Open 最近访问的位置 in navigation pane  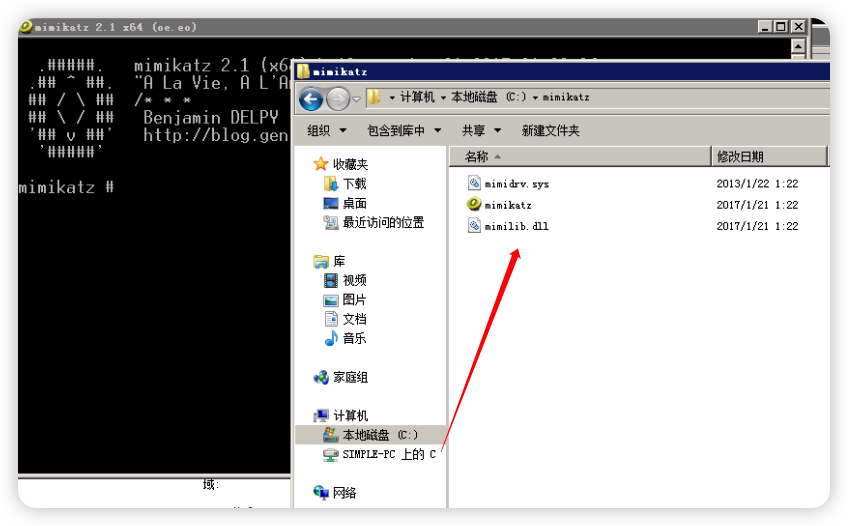click(x=383, y=222)
